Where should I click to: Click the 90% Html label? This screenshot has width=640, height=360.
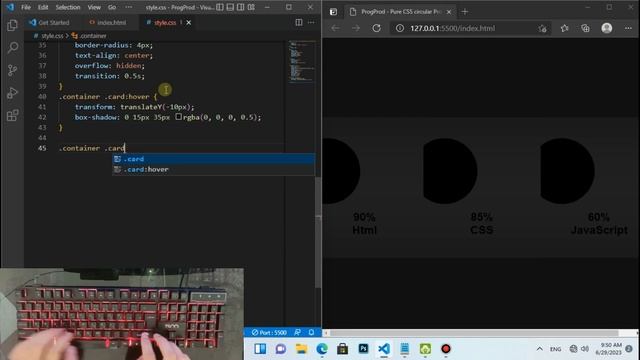pyautogui.click(x=364, y=223)
